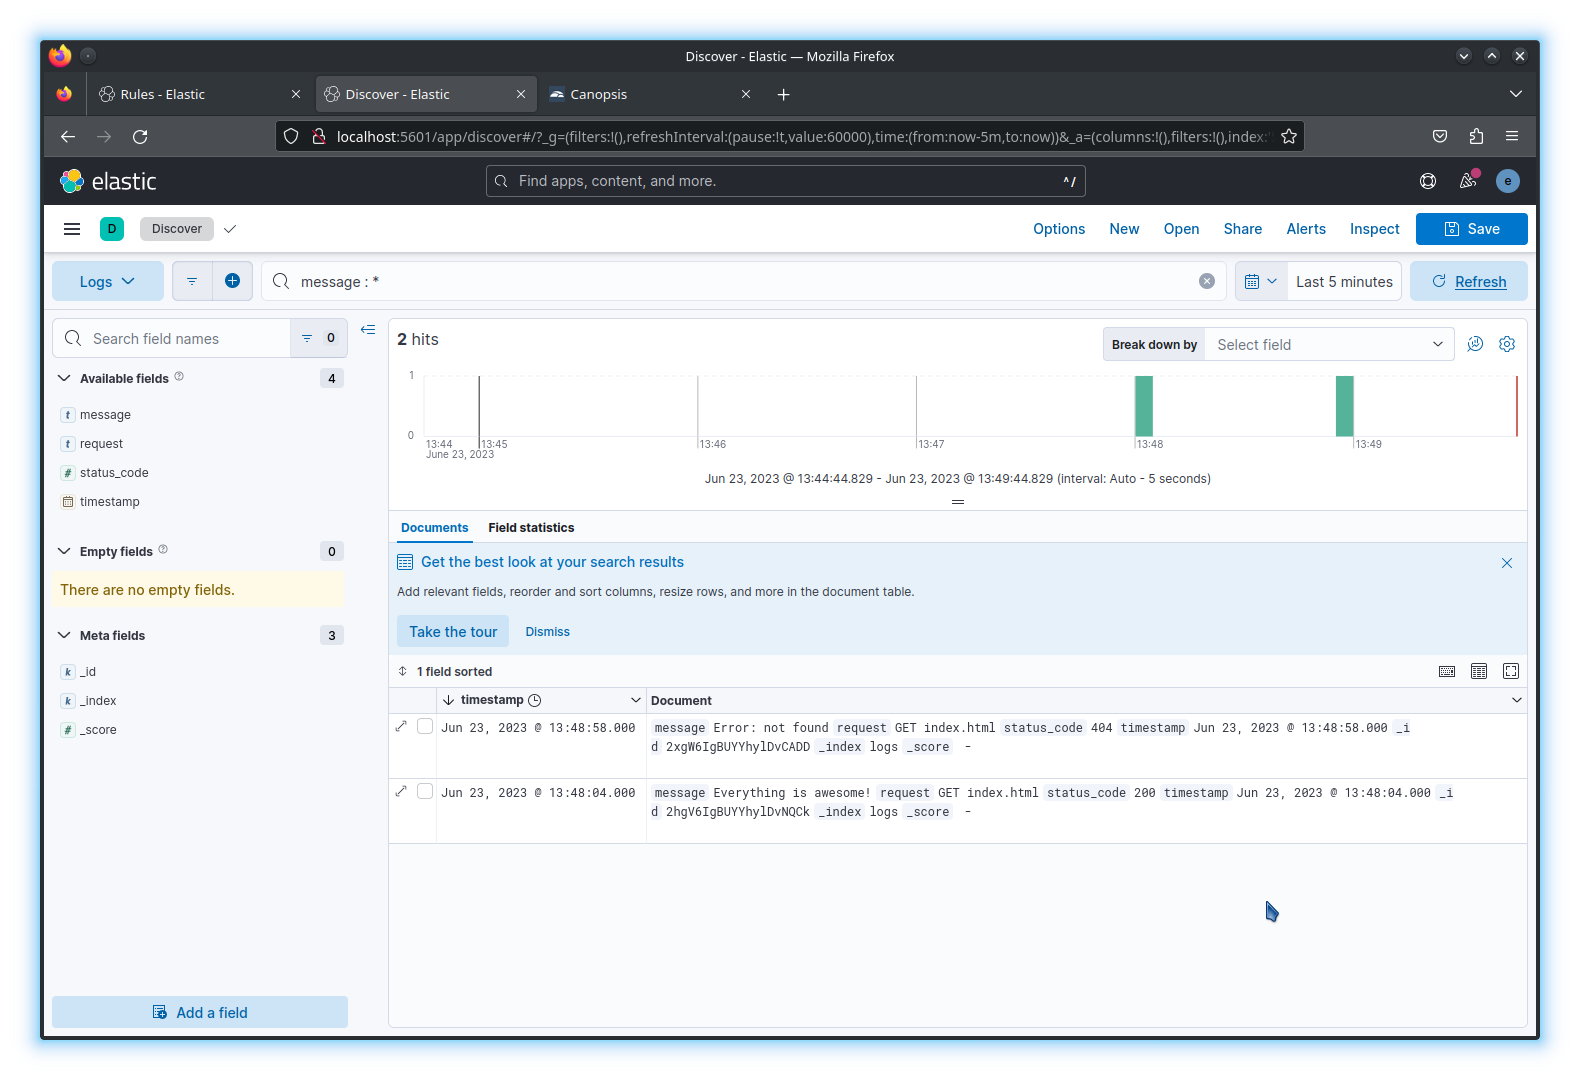
Task: Click the Open menu item
Action: pos(1181,229)
